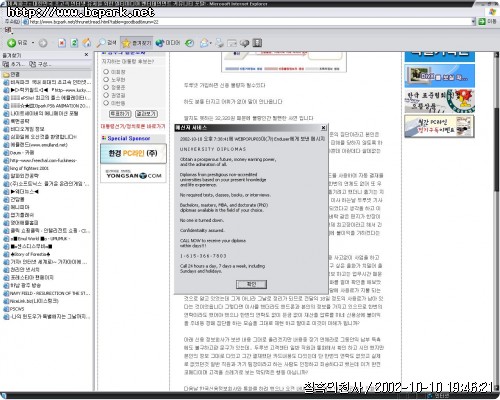Click the YONGSAN.COM sponsor banner

tap(133, 174)
